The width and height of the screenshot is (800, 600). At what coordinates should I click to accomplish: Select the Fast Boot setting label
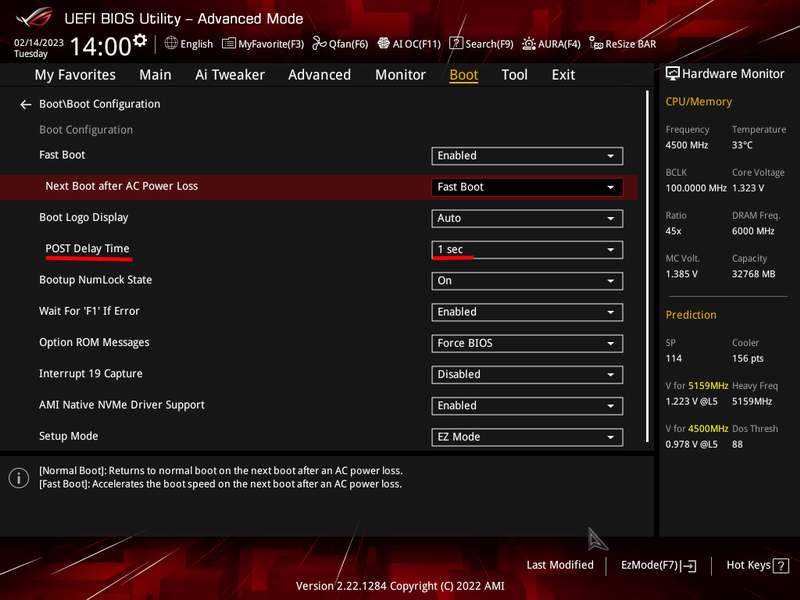tap(62, 155)
